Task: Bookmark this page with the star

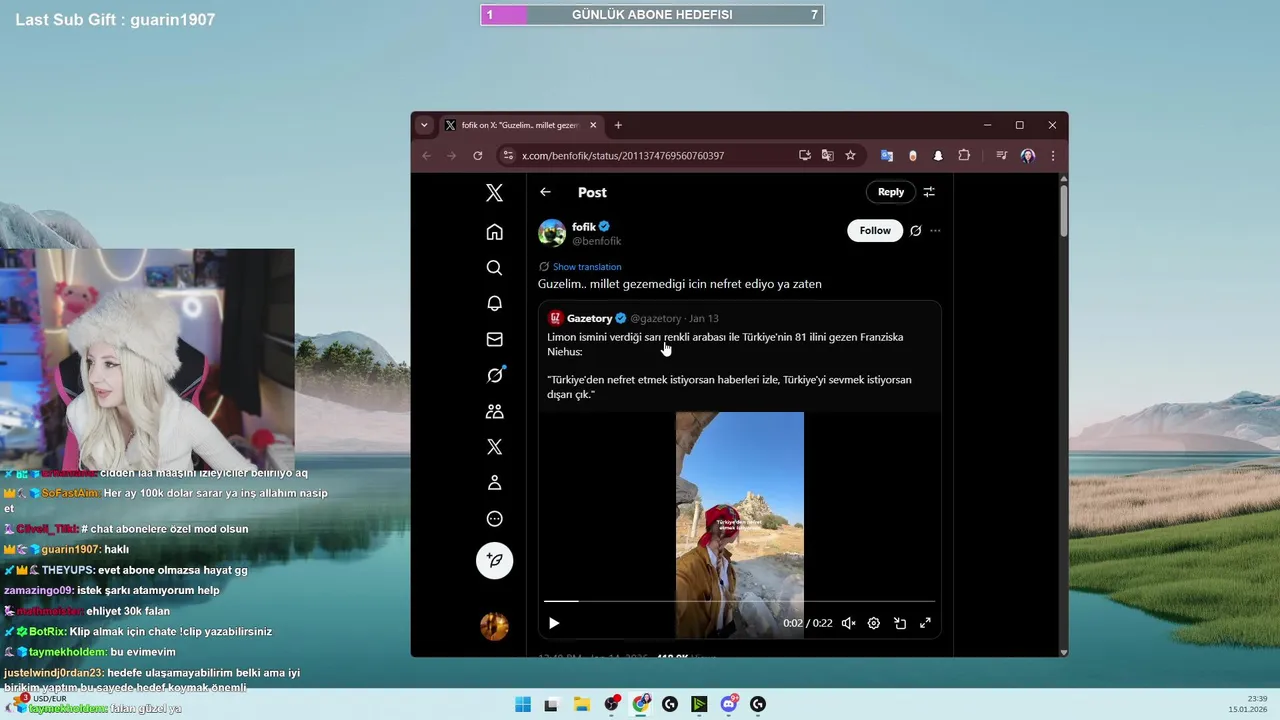Action: [x=850, y=156]
